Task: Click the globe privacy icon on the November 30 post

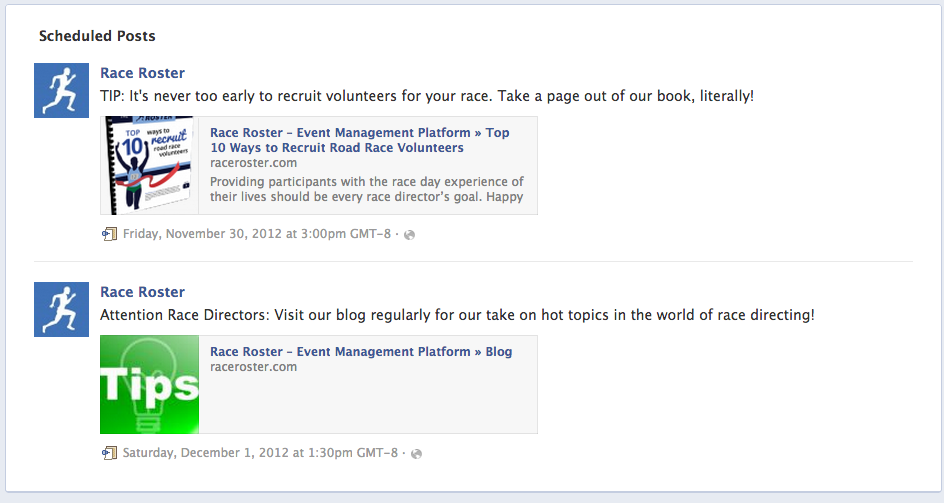Action: point(409,235)
